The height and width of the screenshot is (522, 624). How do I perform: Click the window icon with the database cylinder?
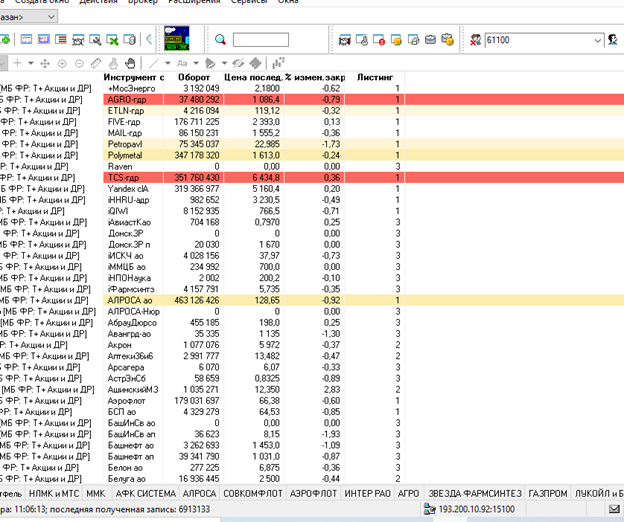pyautogui.click(x=130, y=40)
